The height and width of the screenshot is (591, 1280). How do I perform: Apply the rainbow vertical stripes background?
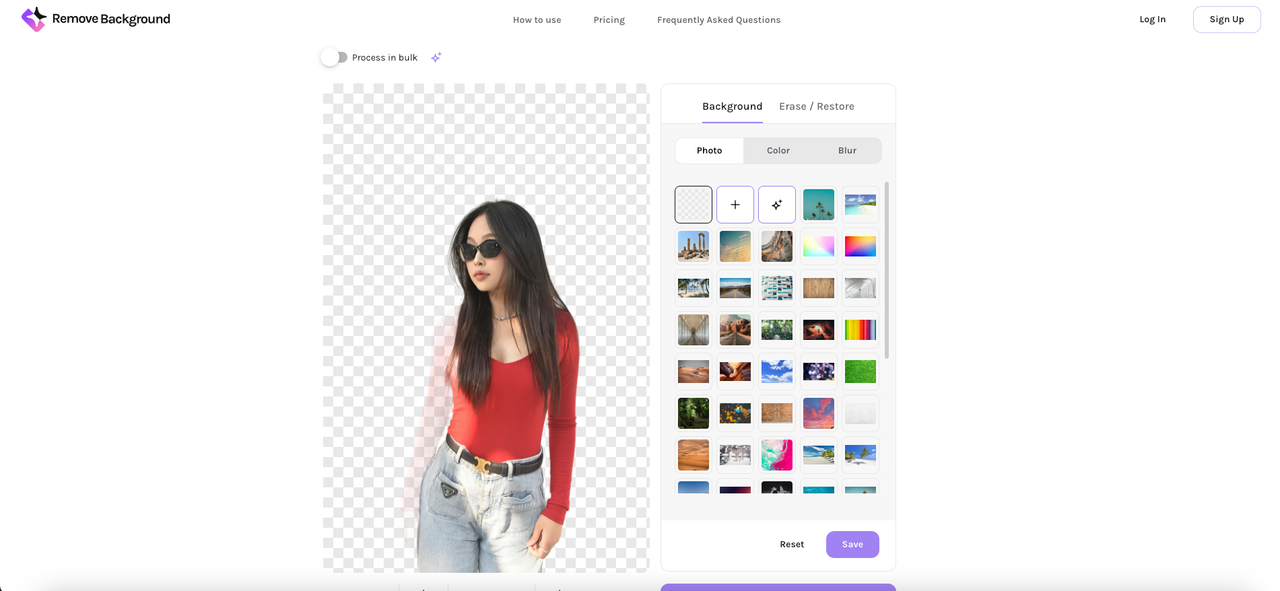(860, 329)
